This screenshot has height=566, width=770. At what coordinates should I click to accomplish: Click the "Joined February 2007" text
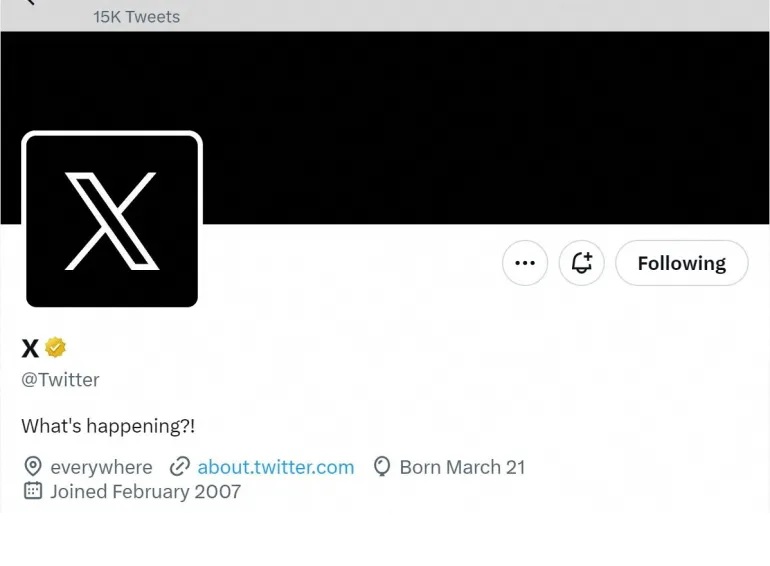point(145,491)
